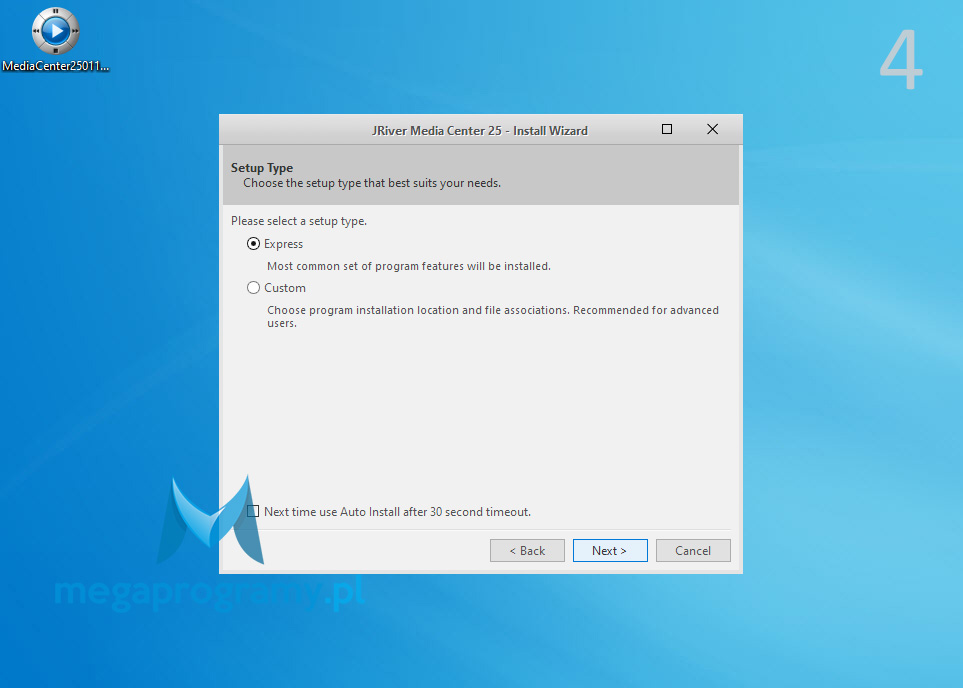
Task: Maximize the Install Wizard window
Action: coord(666,129)
